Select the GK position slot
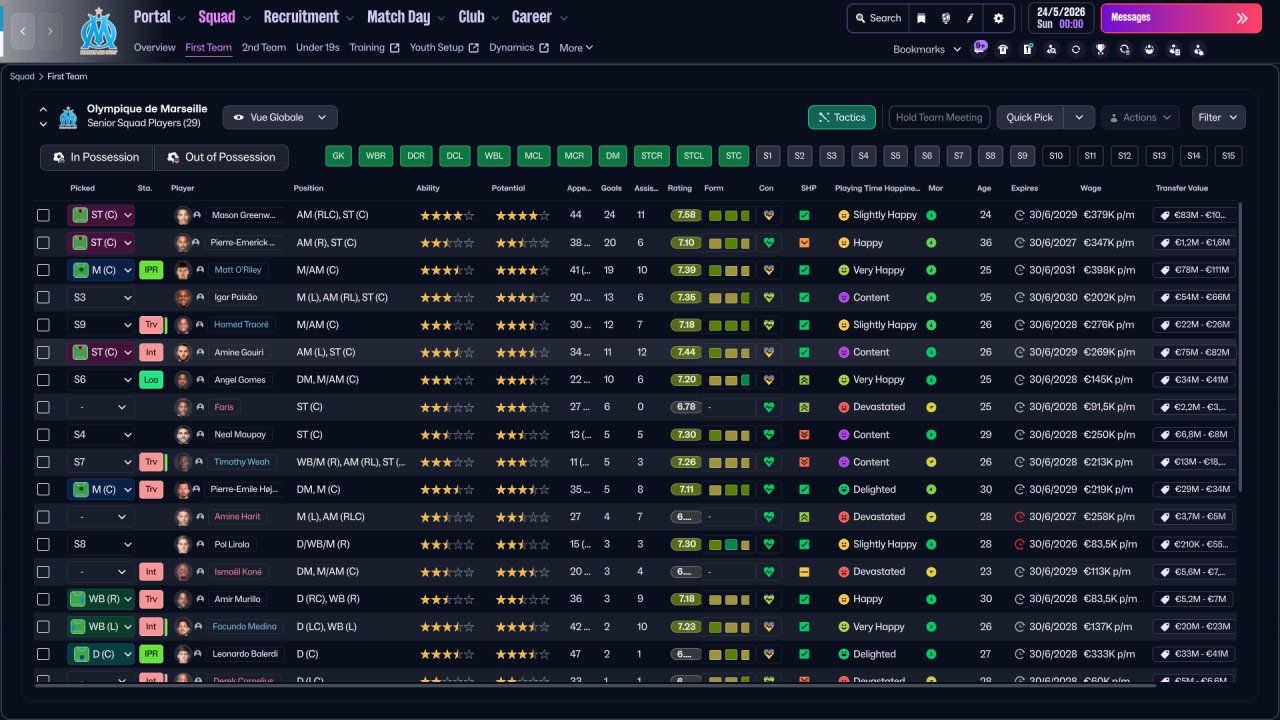The width and height of the screenshot is (1280, 720). (338, 156)
